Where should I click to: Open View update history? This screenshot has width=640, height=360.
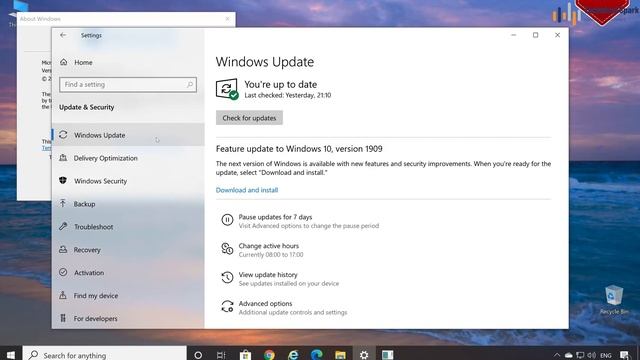[x=268, y=275]
